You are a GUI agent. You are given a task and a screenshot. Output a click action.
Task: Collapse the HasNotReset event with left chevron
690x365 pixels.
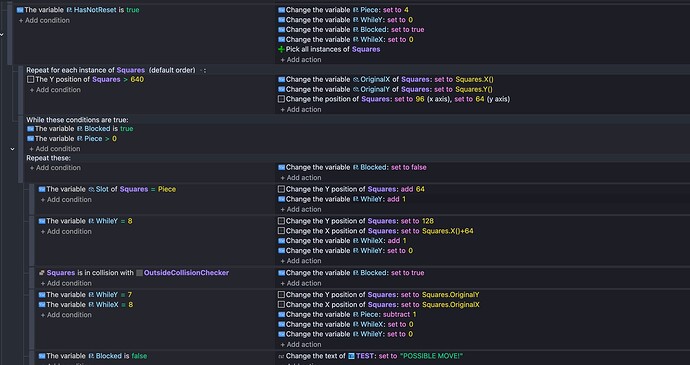[x=2, y=34]
